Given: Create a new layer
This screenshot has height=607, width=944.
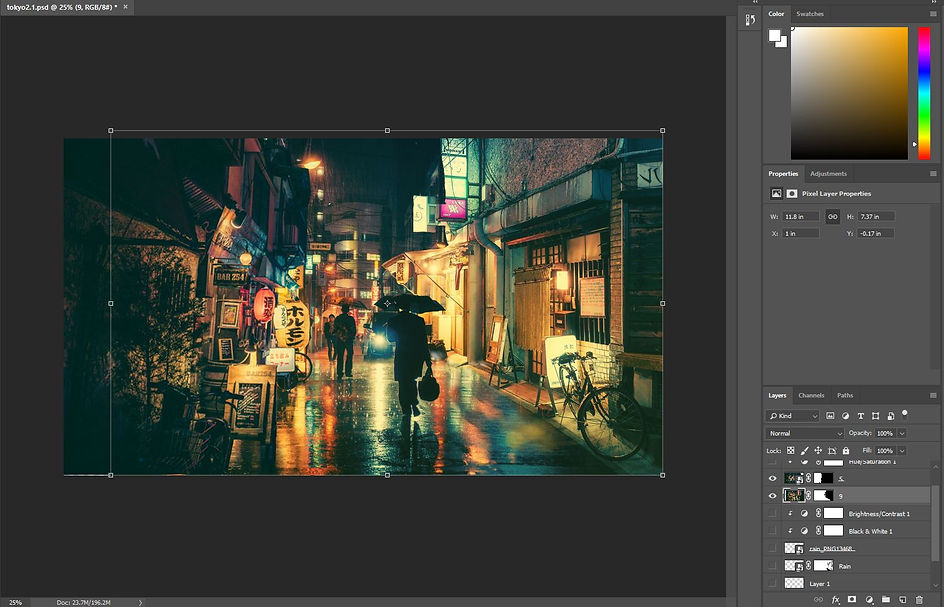Looking at the screenshot, I should pyautogui.click(x=902, y=599).
